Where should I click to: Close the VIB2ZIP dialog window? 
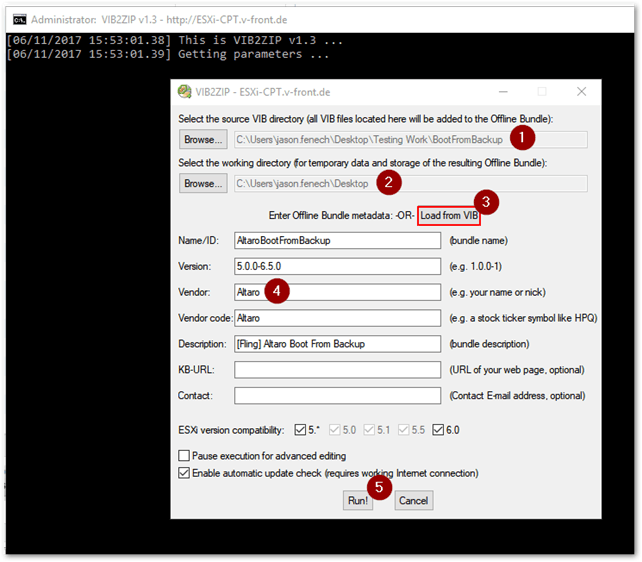pos(581,92)
